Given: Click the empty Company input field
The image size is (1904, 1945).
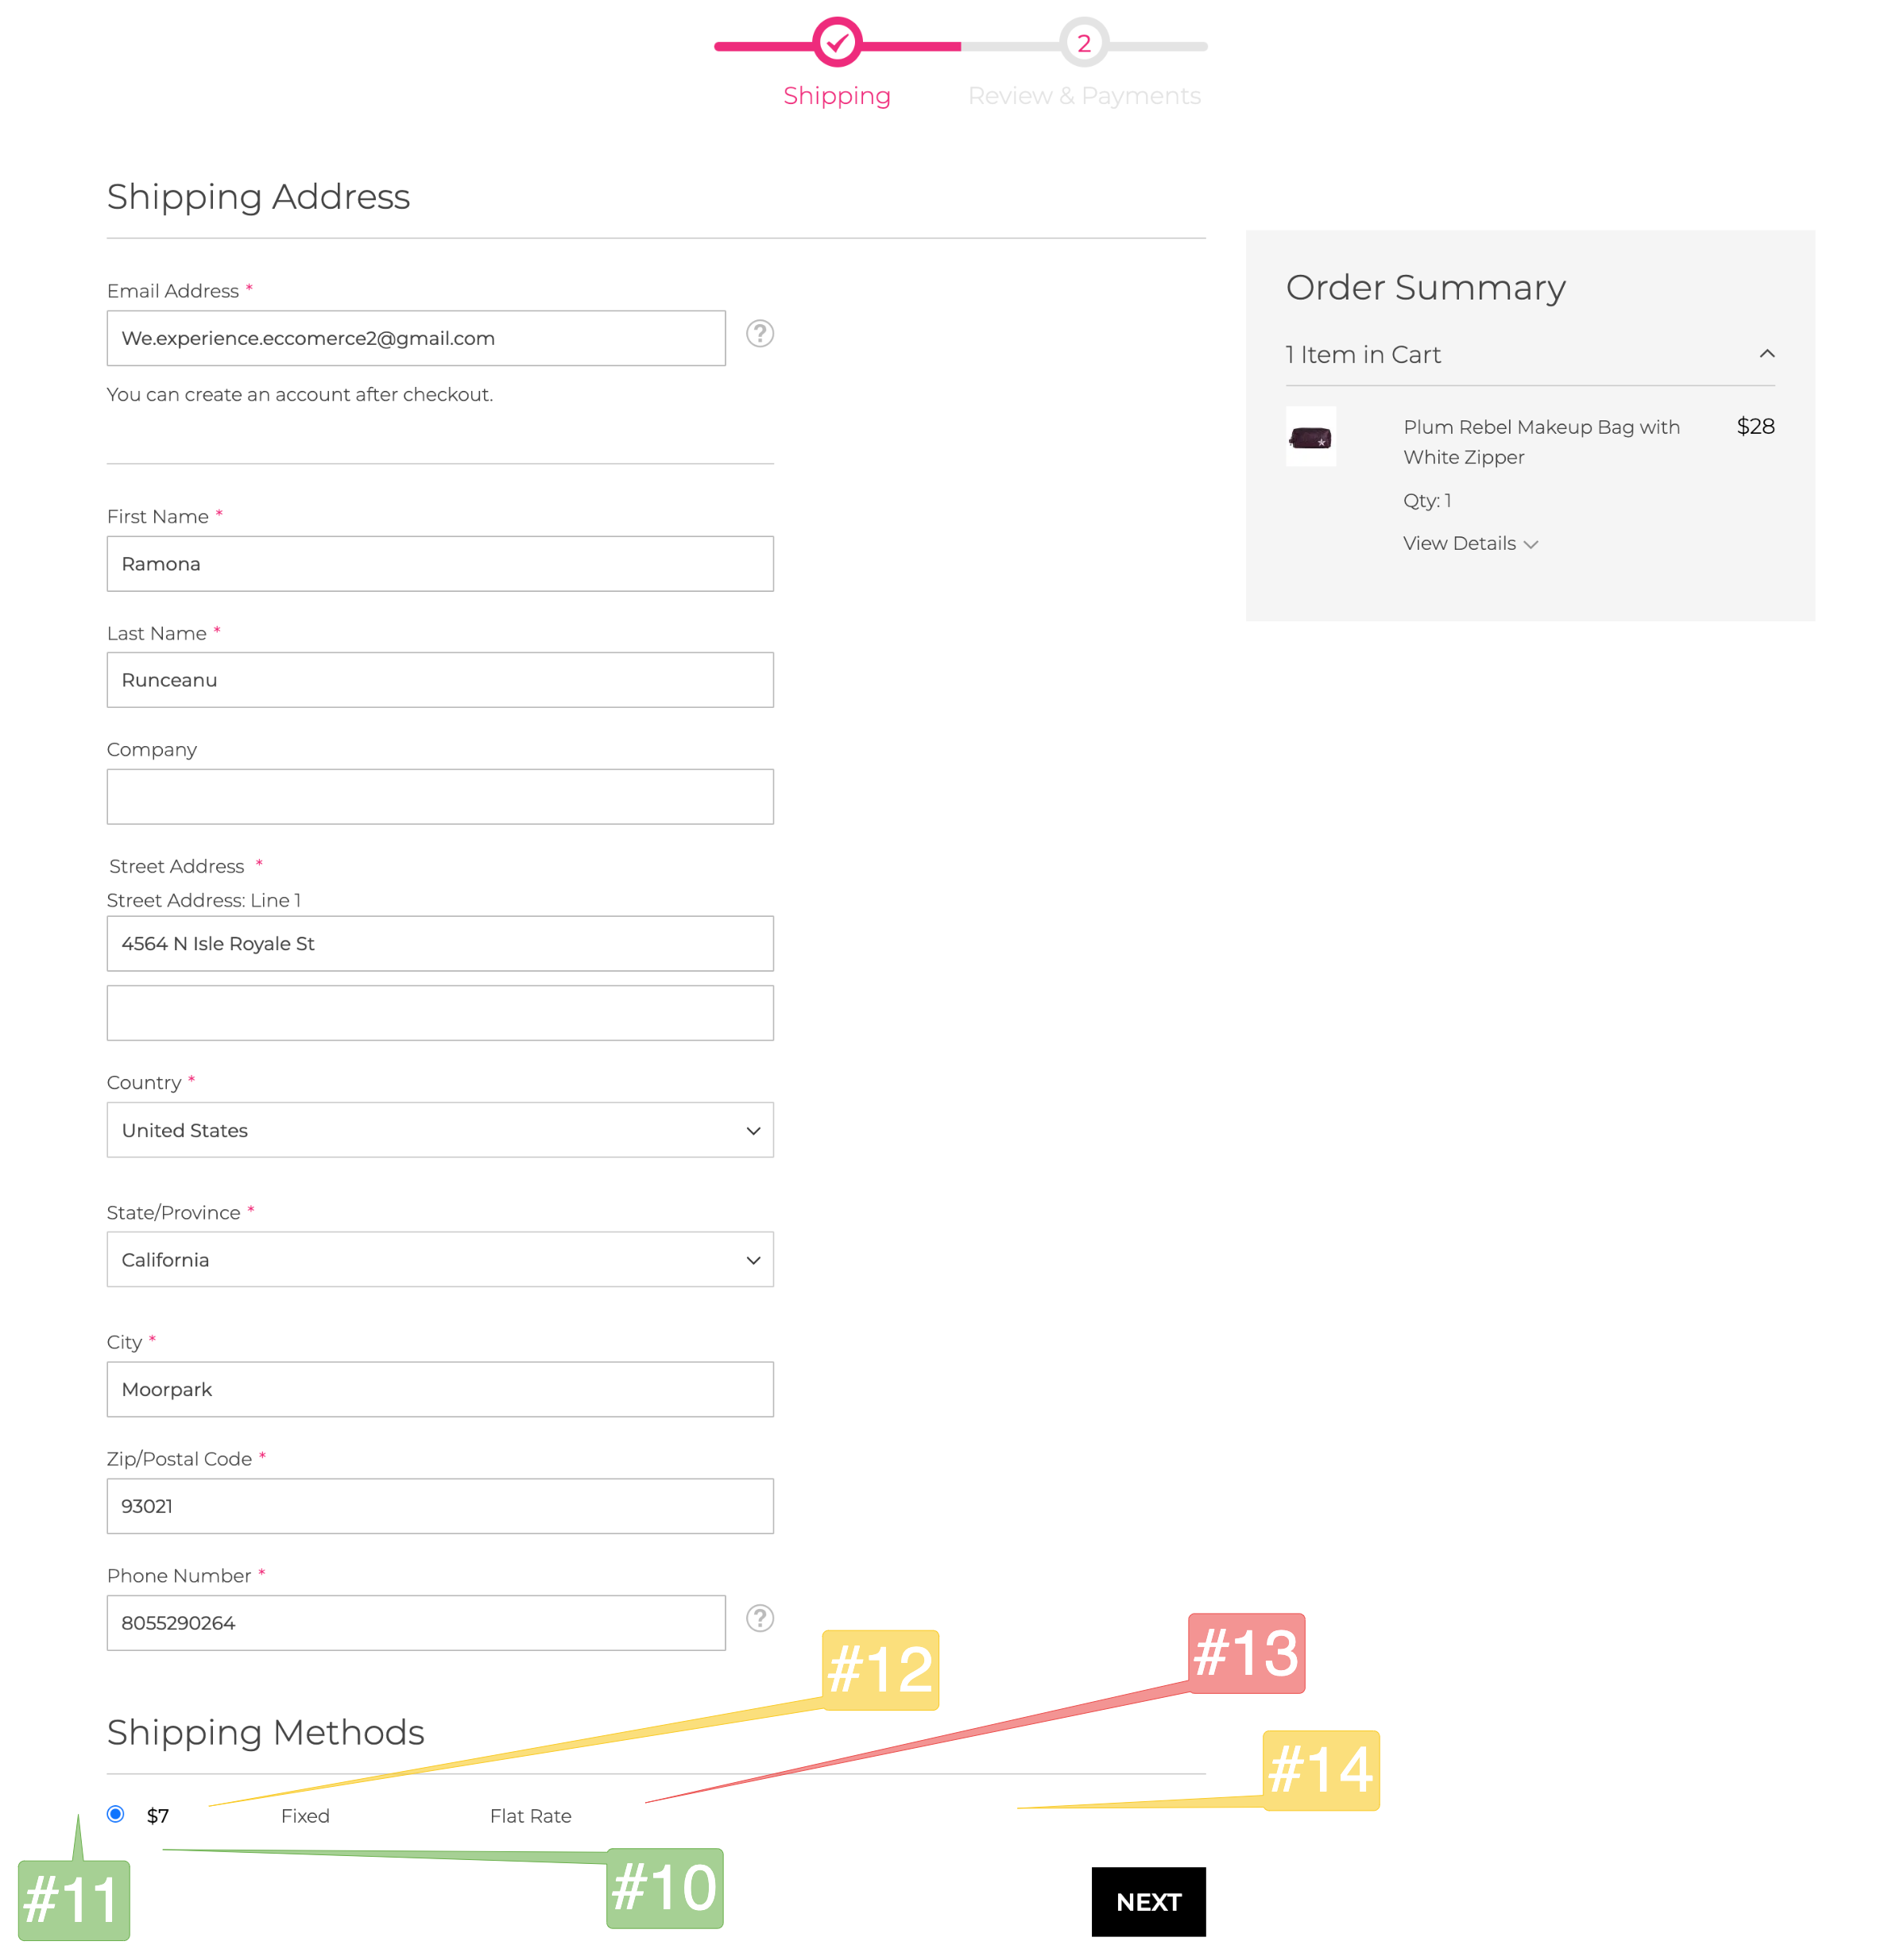Looking at the screenshot, I should pyautogui.click(x=440, y=797).
